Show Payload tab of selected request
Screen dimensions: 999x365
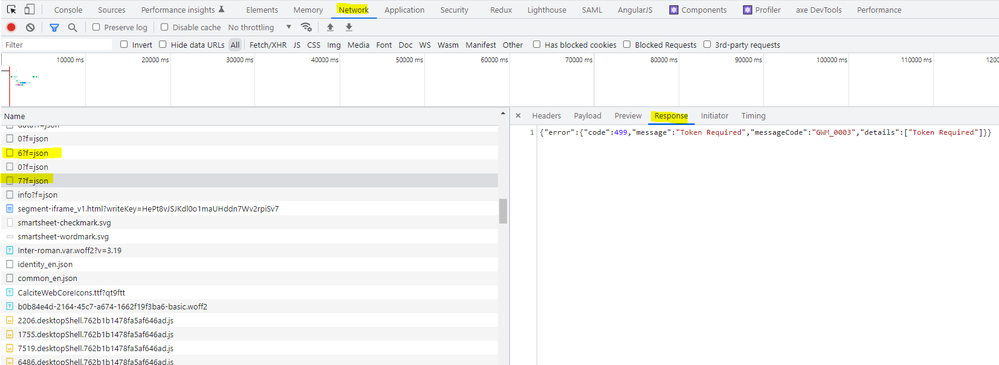pos(587,116)
